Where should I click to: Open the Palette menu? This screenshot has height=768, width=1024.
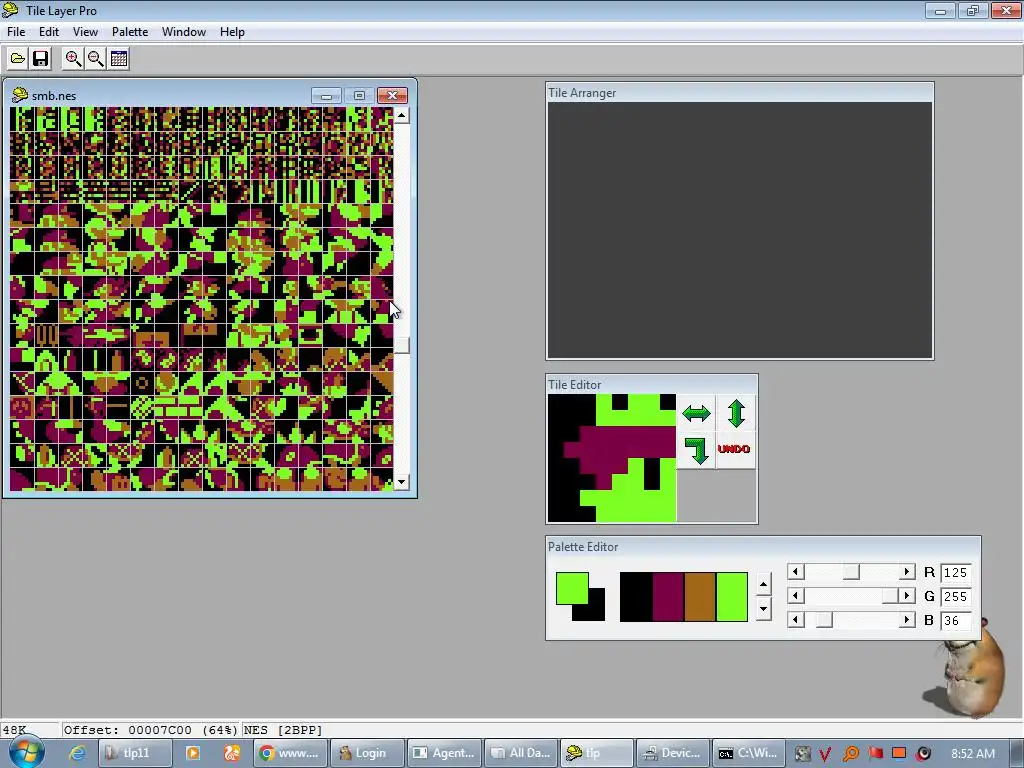pyautogui.click(x=130, y=31)
